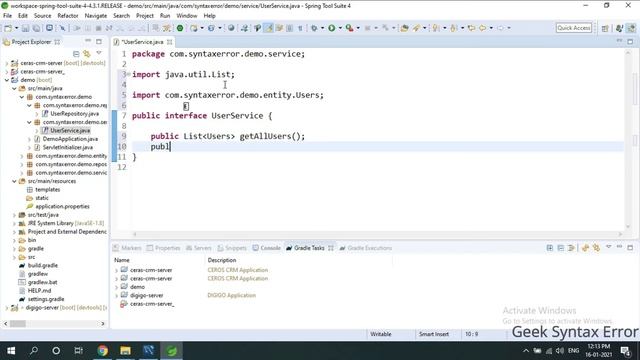The image size is (640, 360).
Task: Click the Open Type toolbar icon
Action: (404, 28)
